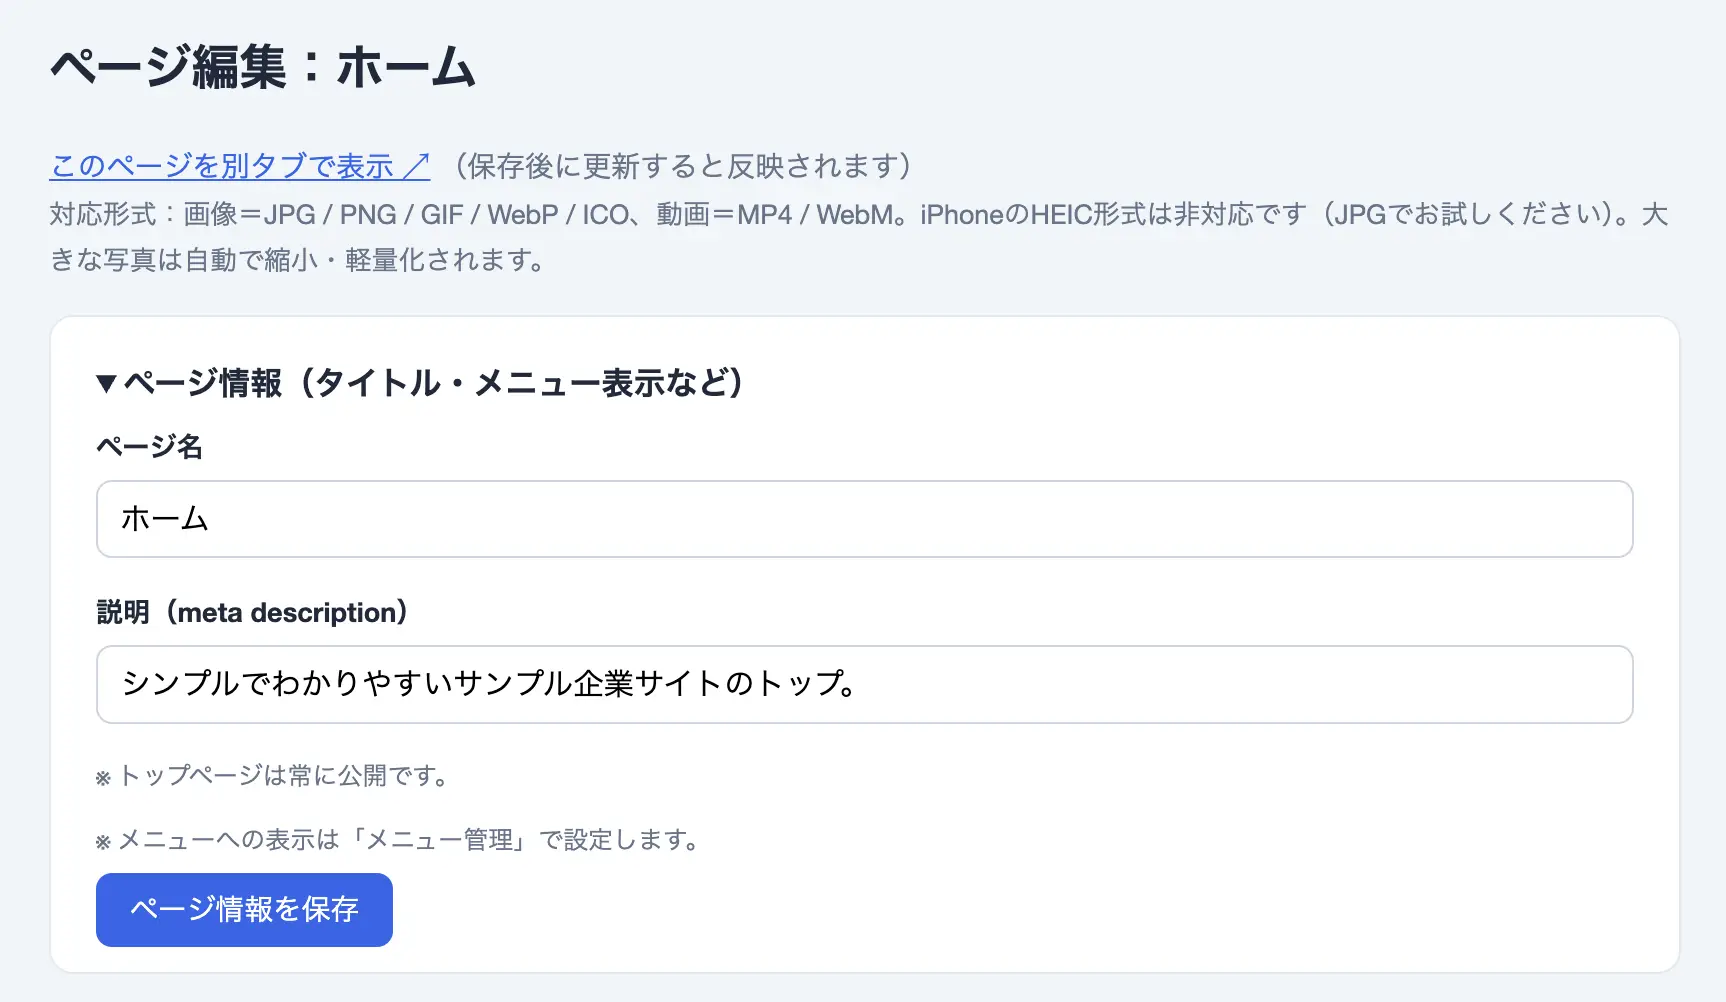
Task: Save with the ページ情報を保存 button
Action: pyautogui.click(x=244, y=909)
